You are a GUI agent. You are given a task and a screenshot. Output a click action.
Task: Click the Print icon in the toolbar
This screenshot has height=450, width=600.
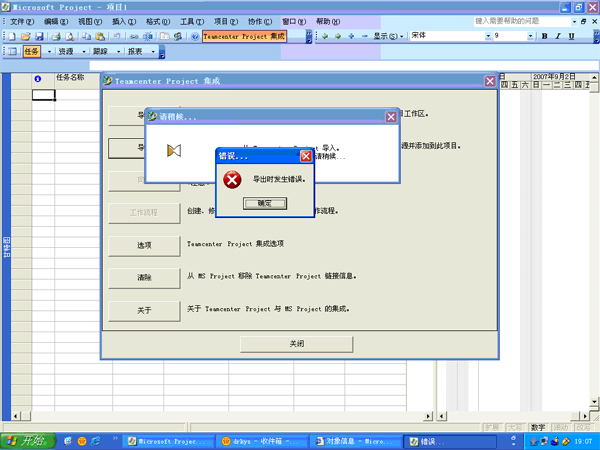point(56,36)
